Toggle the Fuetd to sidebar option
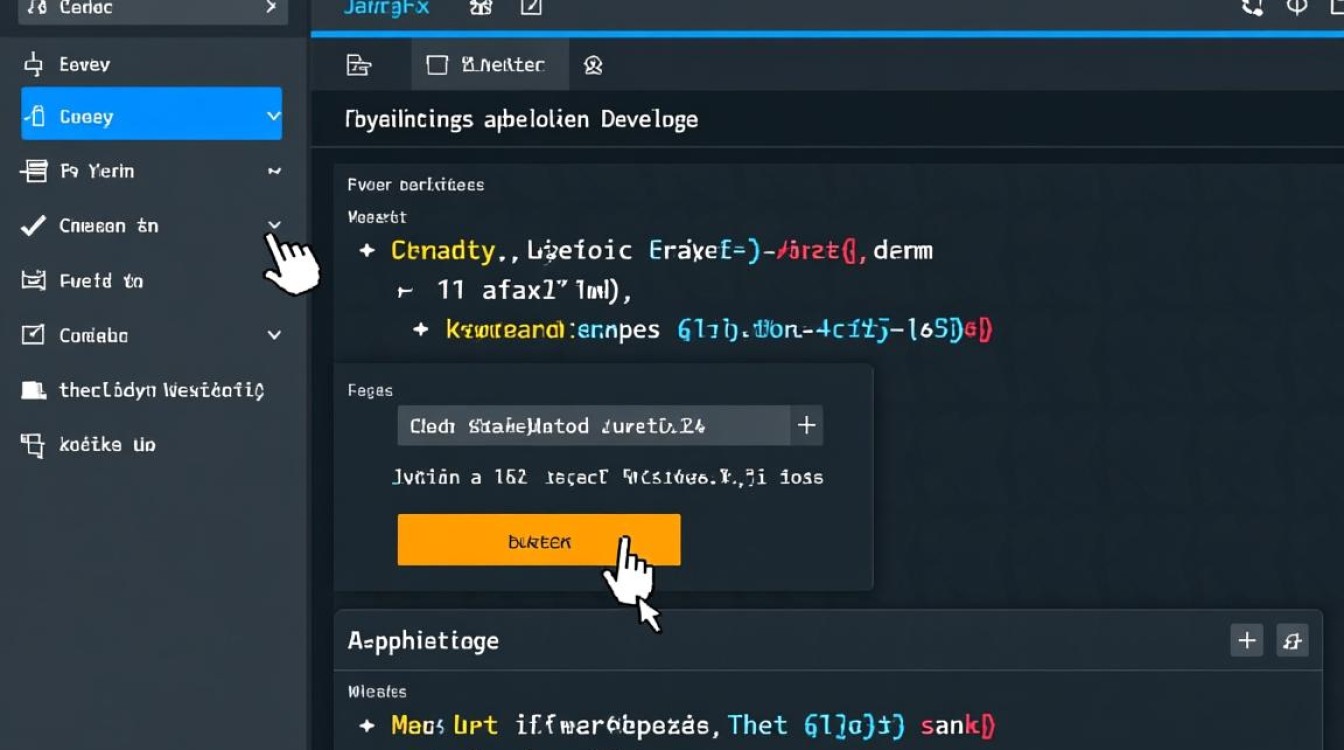1344x750 pixels. (34, 280)
